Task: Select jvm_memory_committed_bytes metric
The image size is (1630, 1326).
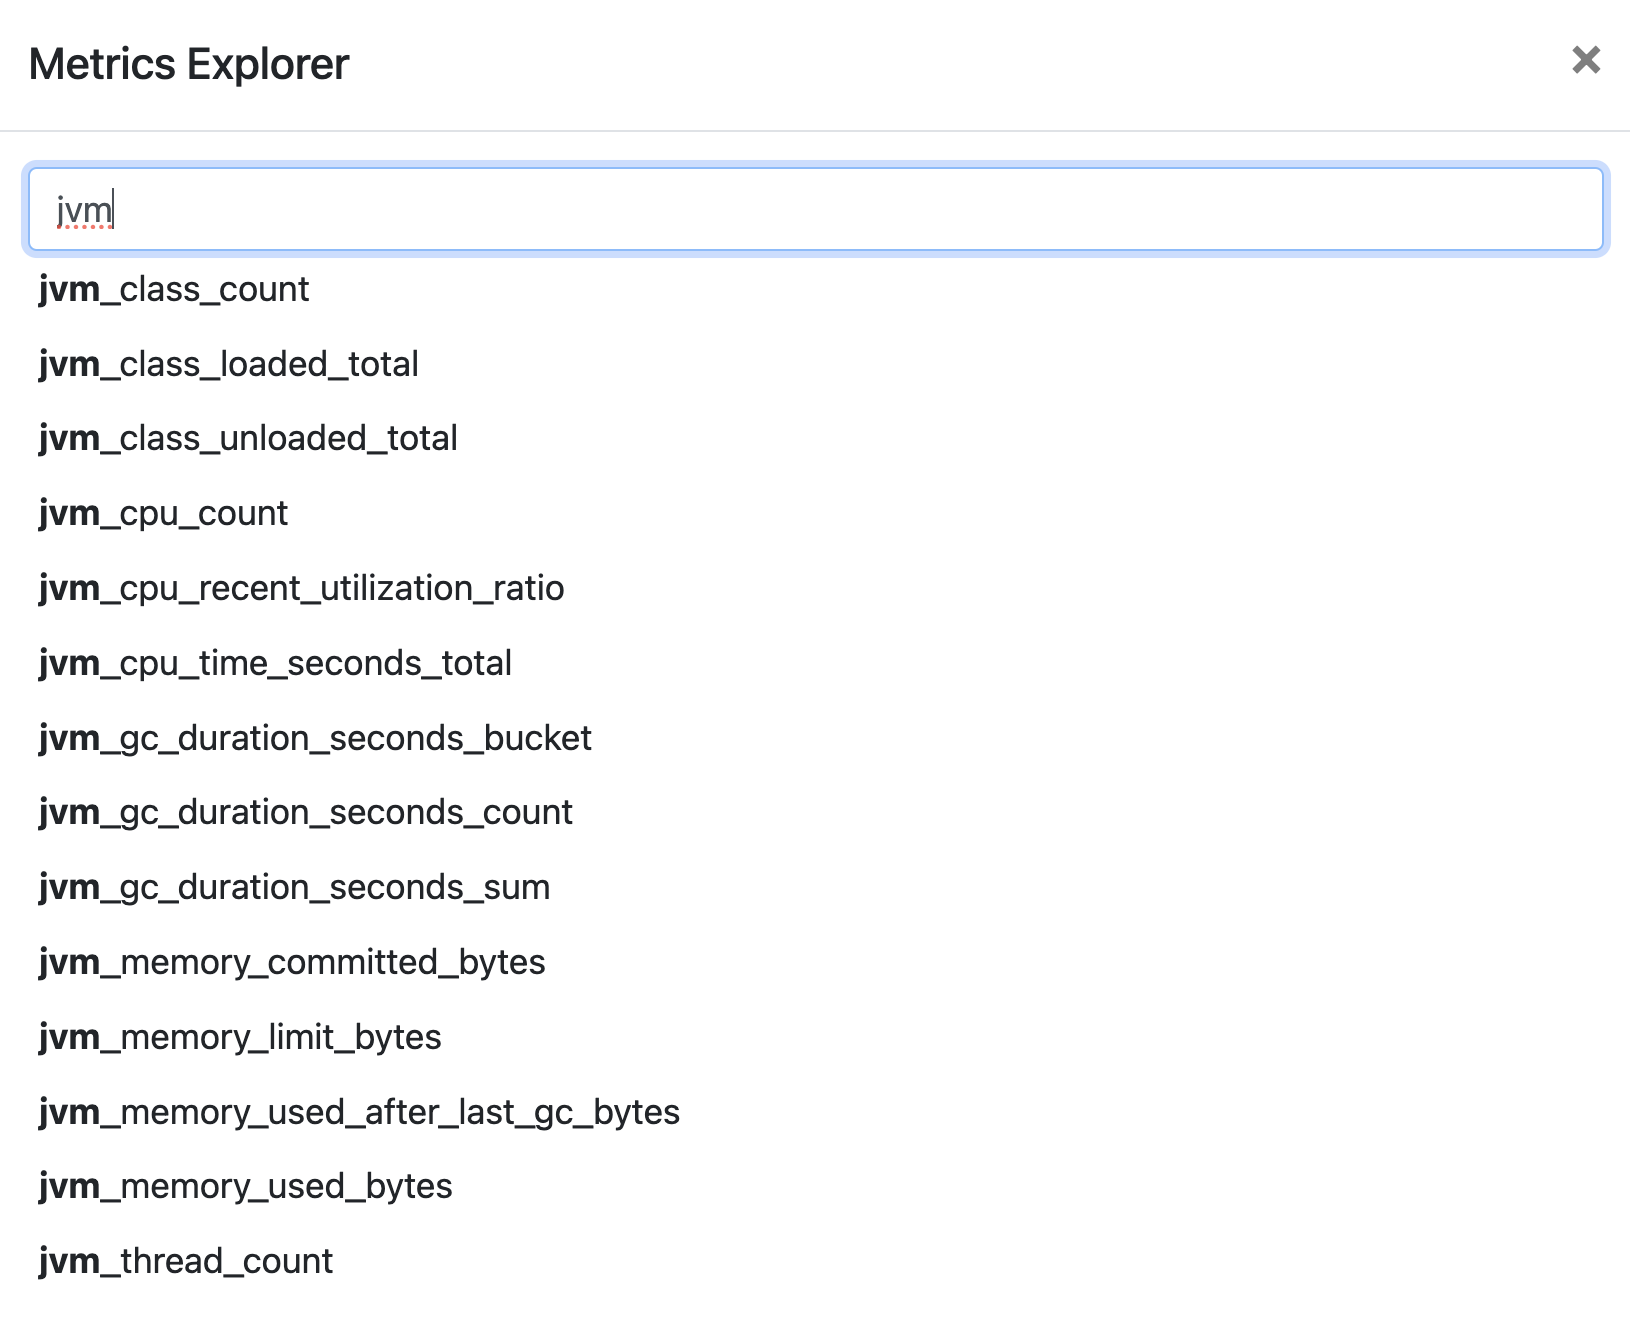Action: tap(292, 962)
